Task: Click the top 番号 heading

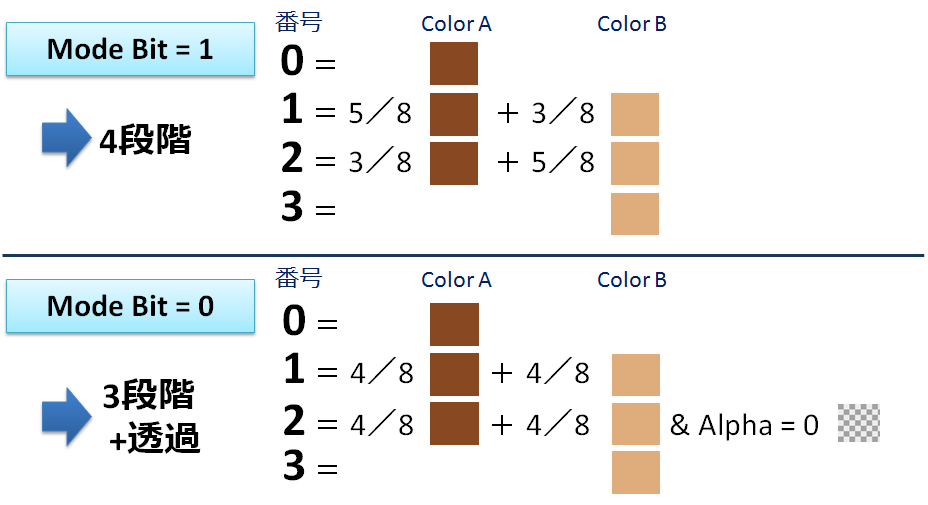Action: coord(299,22)
